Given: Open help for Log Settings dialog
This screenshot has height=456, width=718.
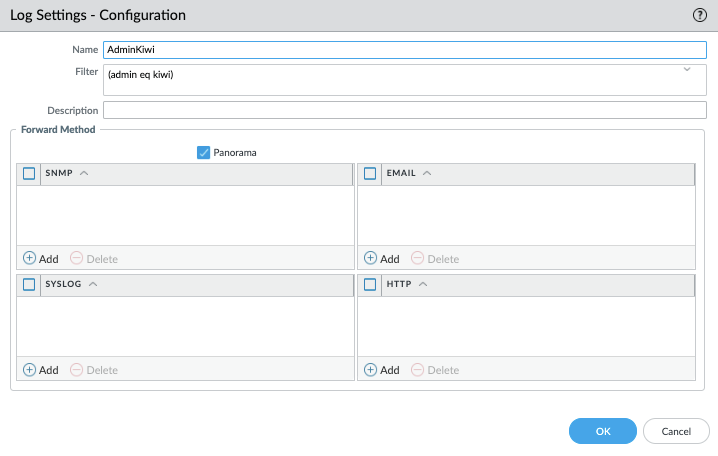Looking at the screenshot, I should tap(700, 15).
